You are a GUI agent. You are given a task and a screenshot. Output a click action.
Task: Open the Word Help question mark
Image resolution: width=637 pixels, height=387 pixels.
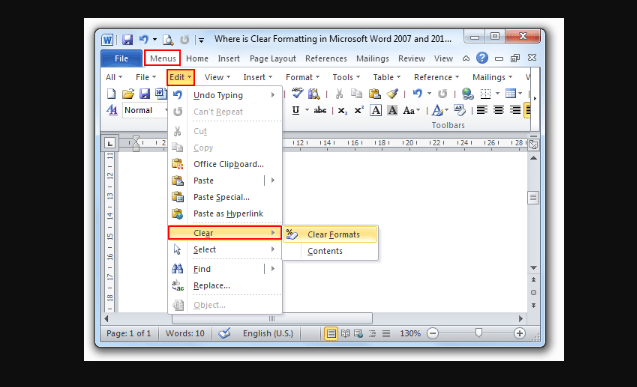pyautogui.click(x=482, y=58)
